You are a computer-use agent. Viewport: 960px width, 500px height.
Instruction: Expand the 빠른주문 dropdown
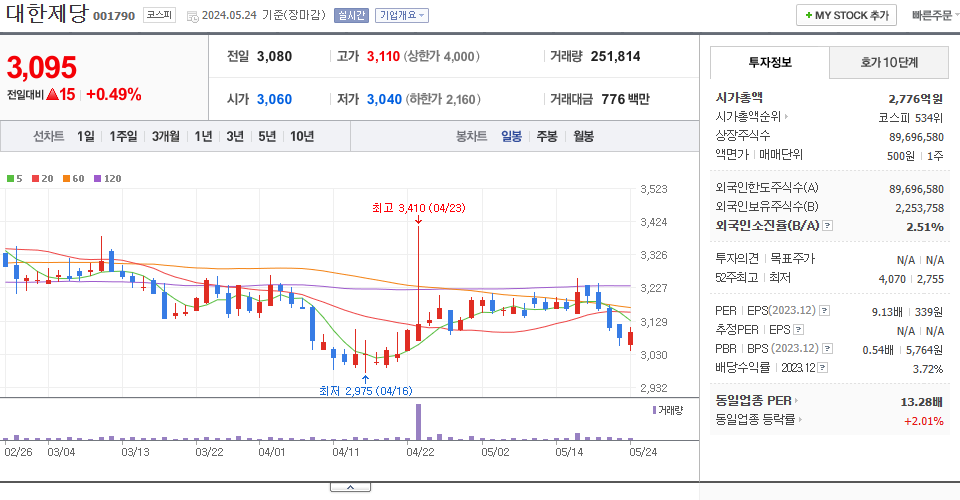point(935,15)
